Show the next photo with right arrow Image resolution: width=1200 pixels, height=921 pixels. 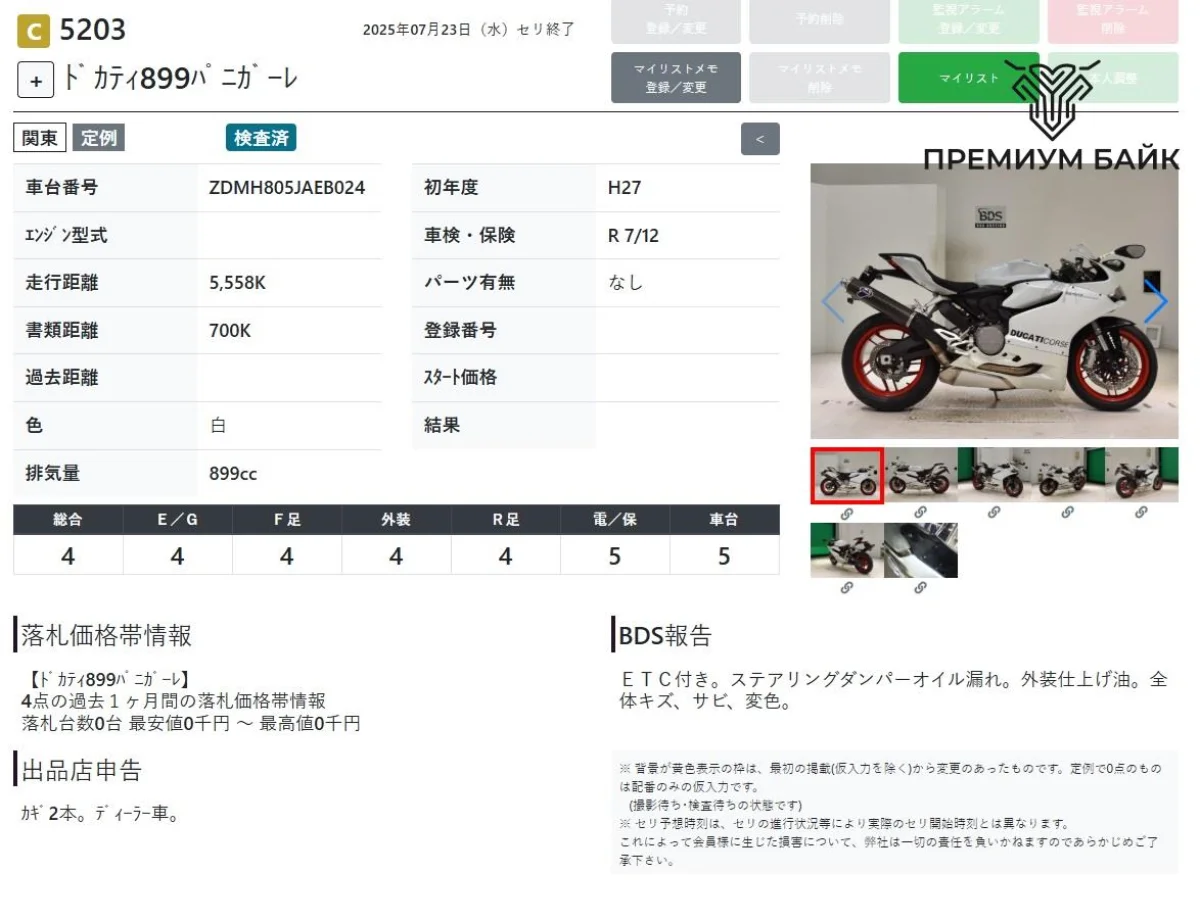click(x=1155, y=301)
